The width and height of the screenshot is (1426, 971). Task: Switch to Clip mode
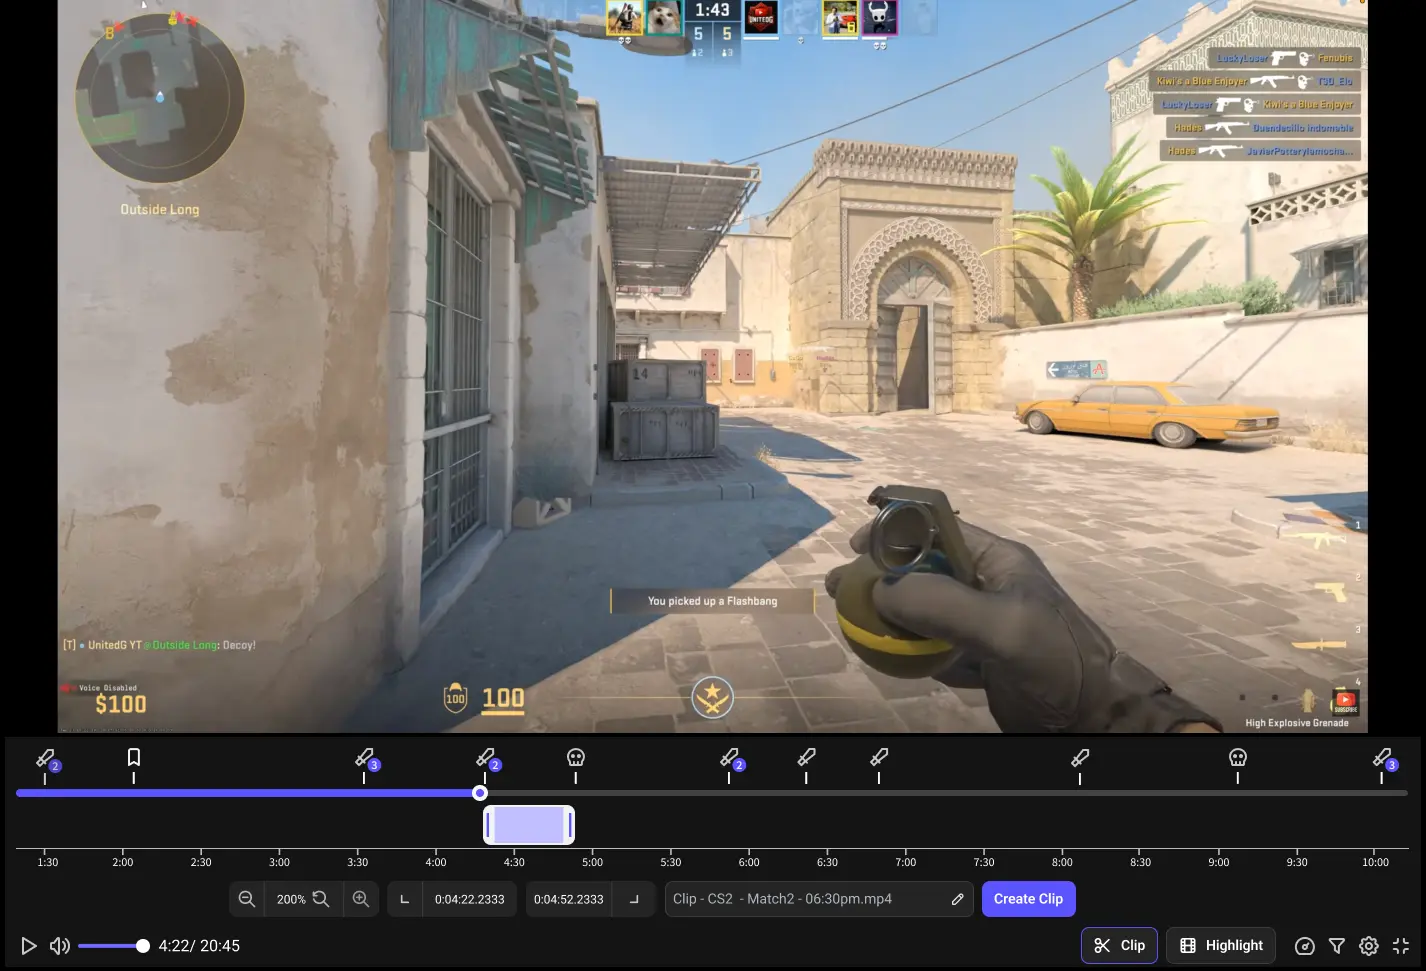1119,946
